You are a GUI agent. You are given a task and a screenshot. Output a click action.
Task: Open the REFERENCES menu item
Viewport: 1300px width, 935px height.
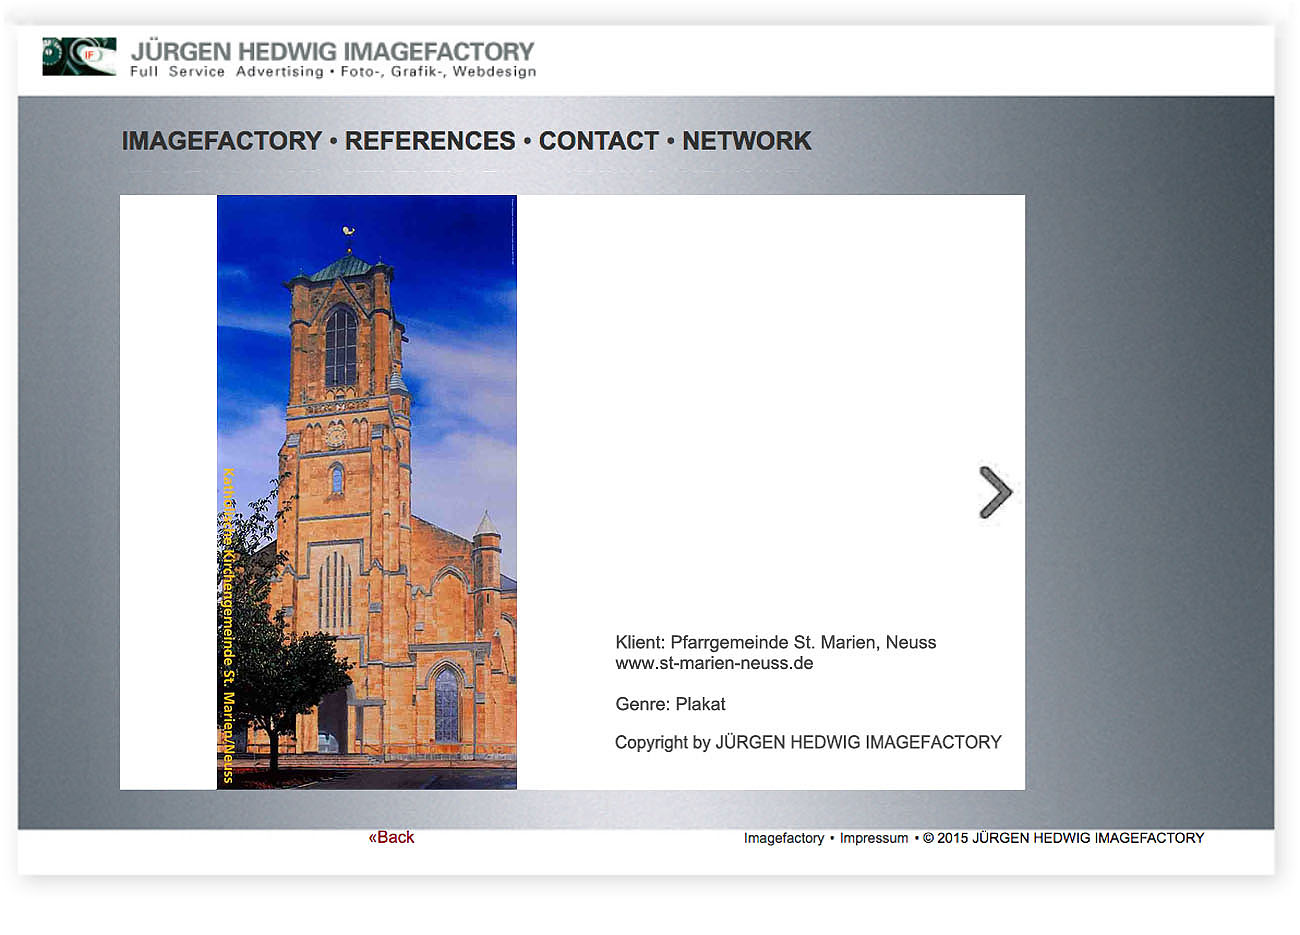click(x=430, y=141)
